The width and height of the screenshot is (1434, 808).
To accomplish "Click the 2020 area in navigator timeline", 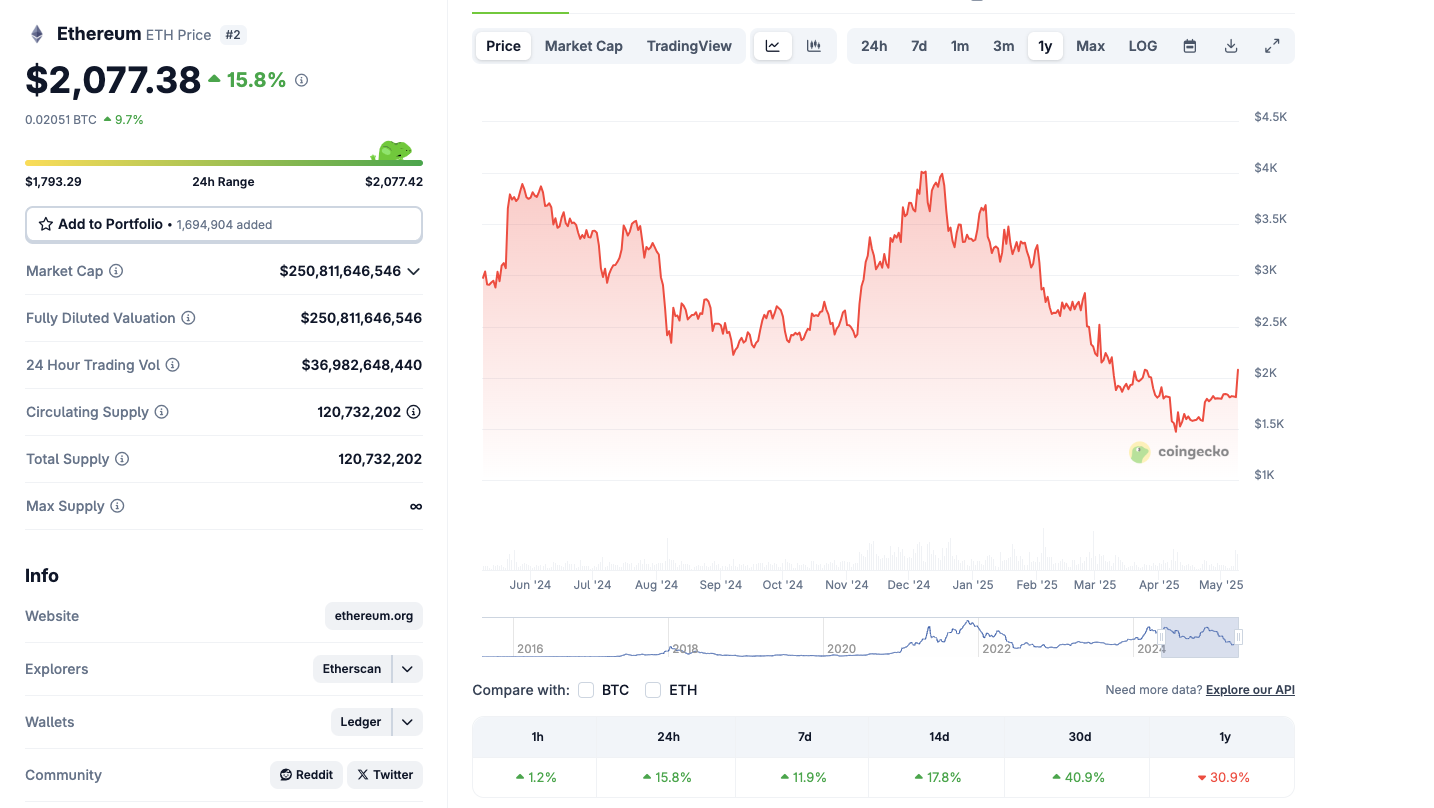I will coord(842,648).
